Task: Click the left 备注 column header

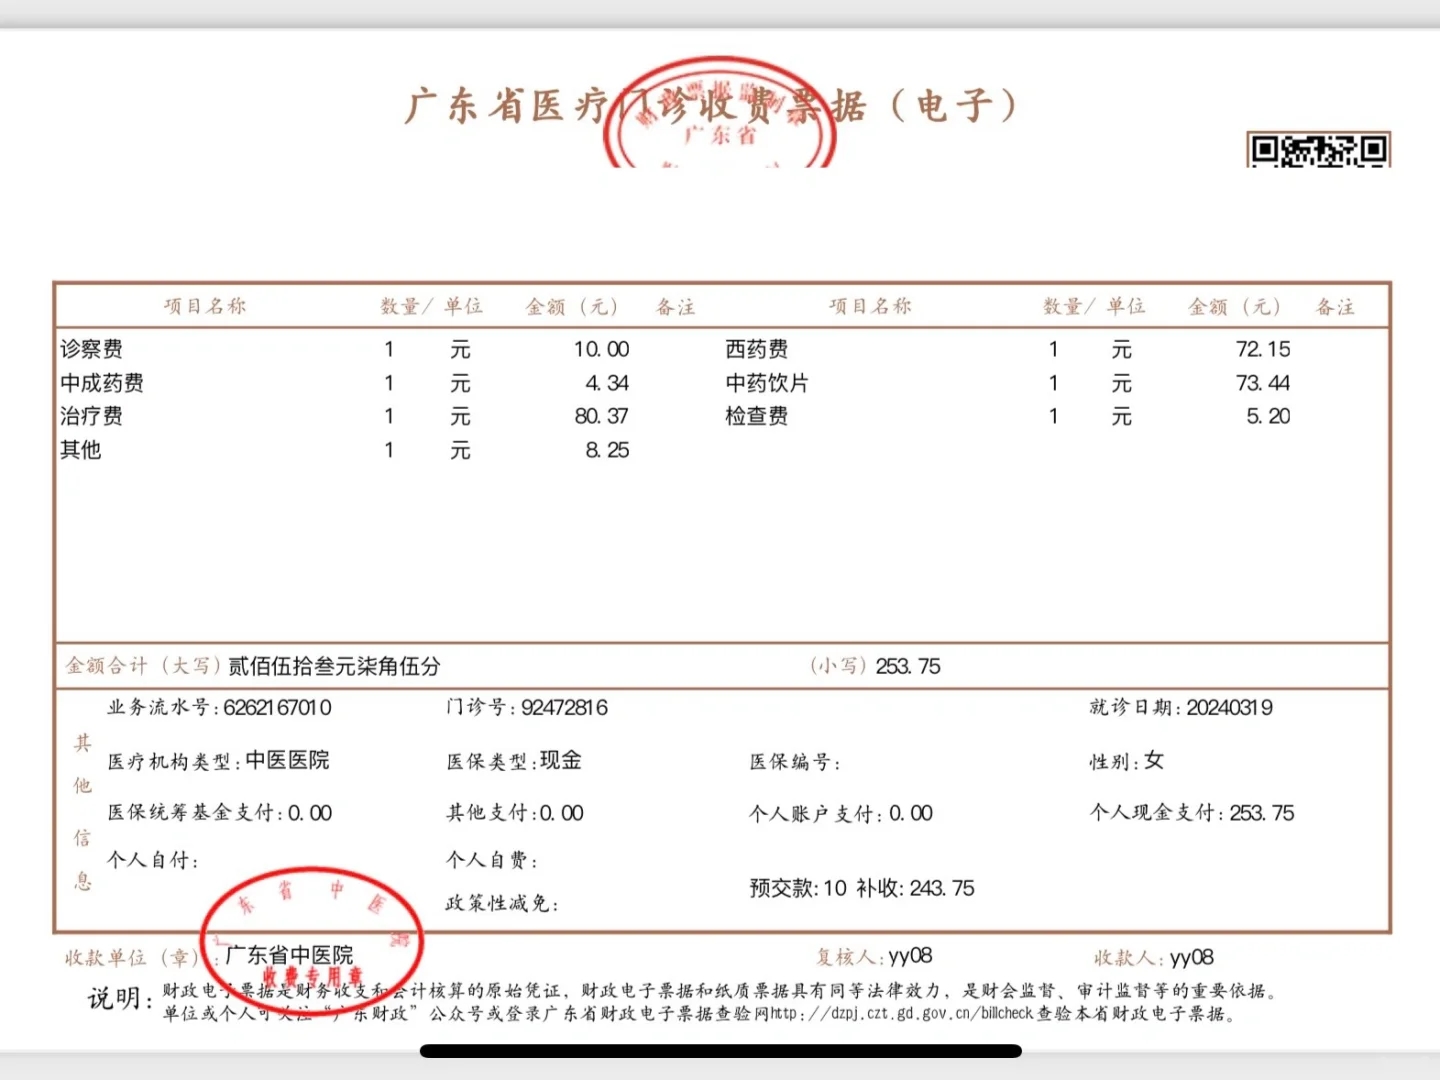Action: click(x=675, y=307)
